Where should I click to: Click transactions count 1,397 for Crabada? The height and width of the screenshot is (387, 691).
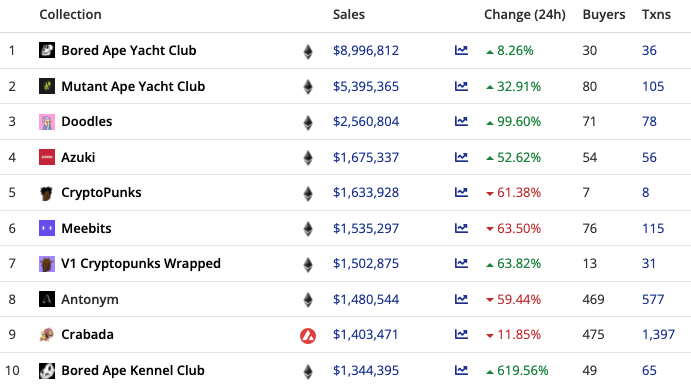click(x=658, y=334)
